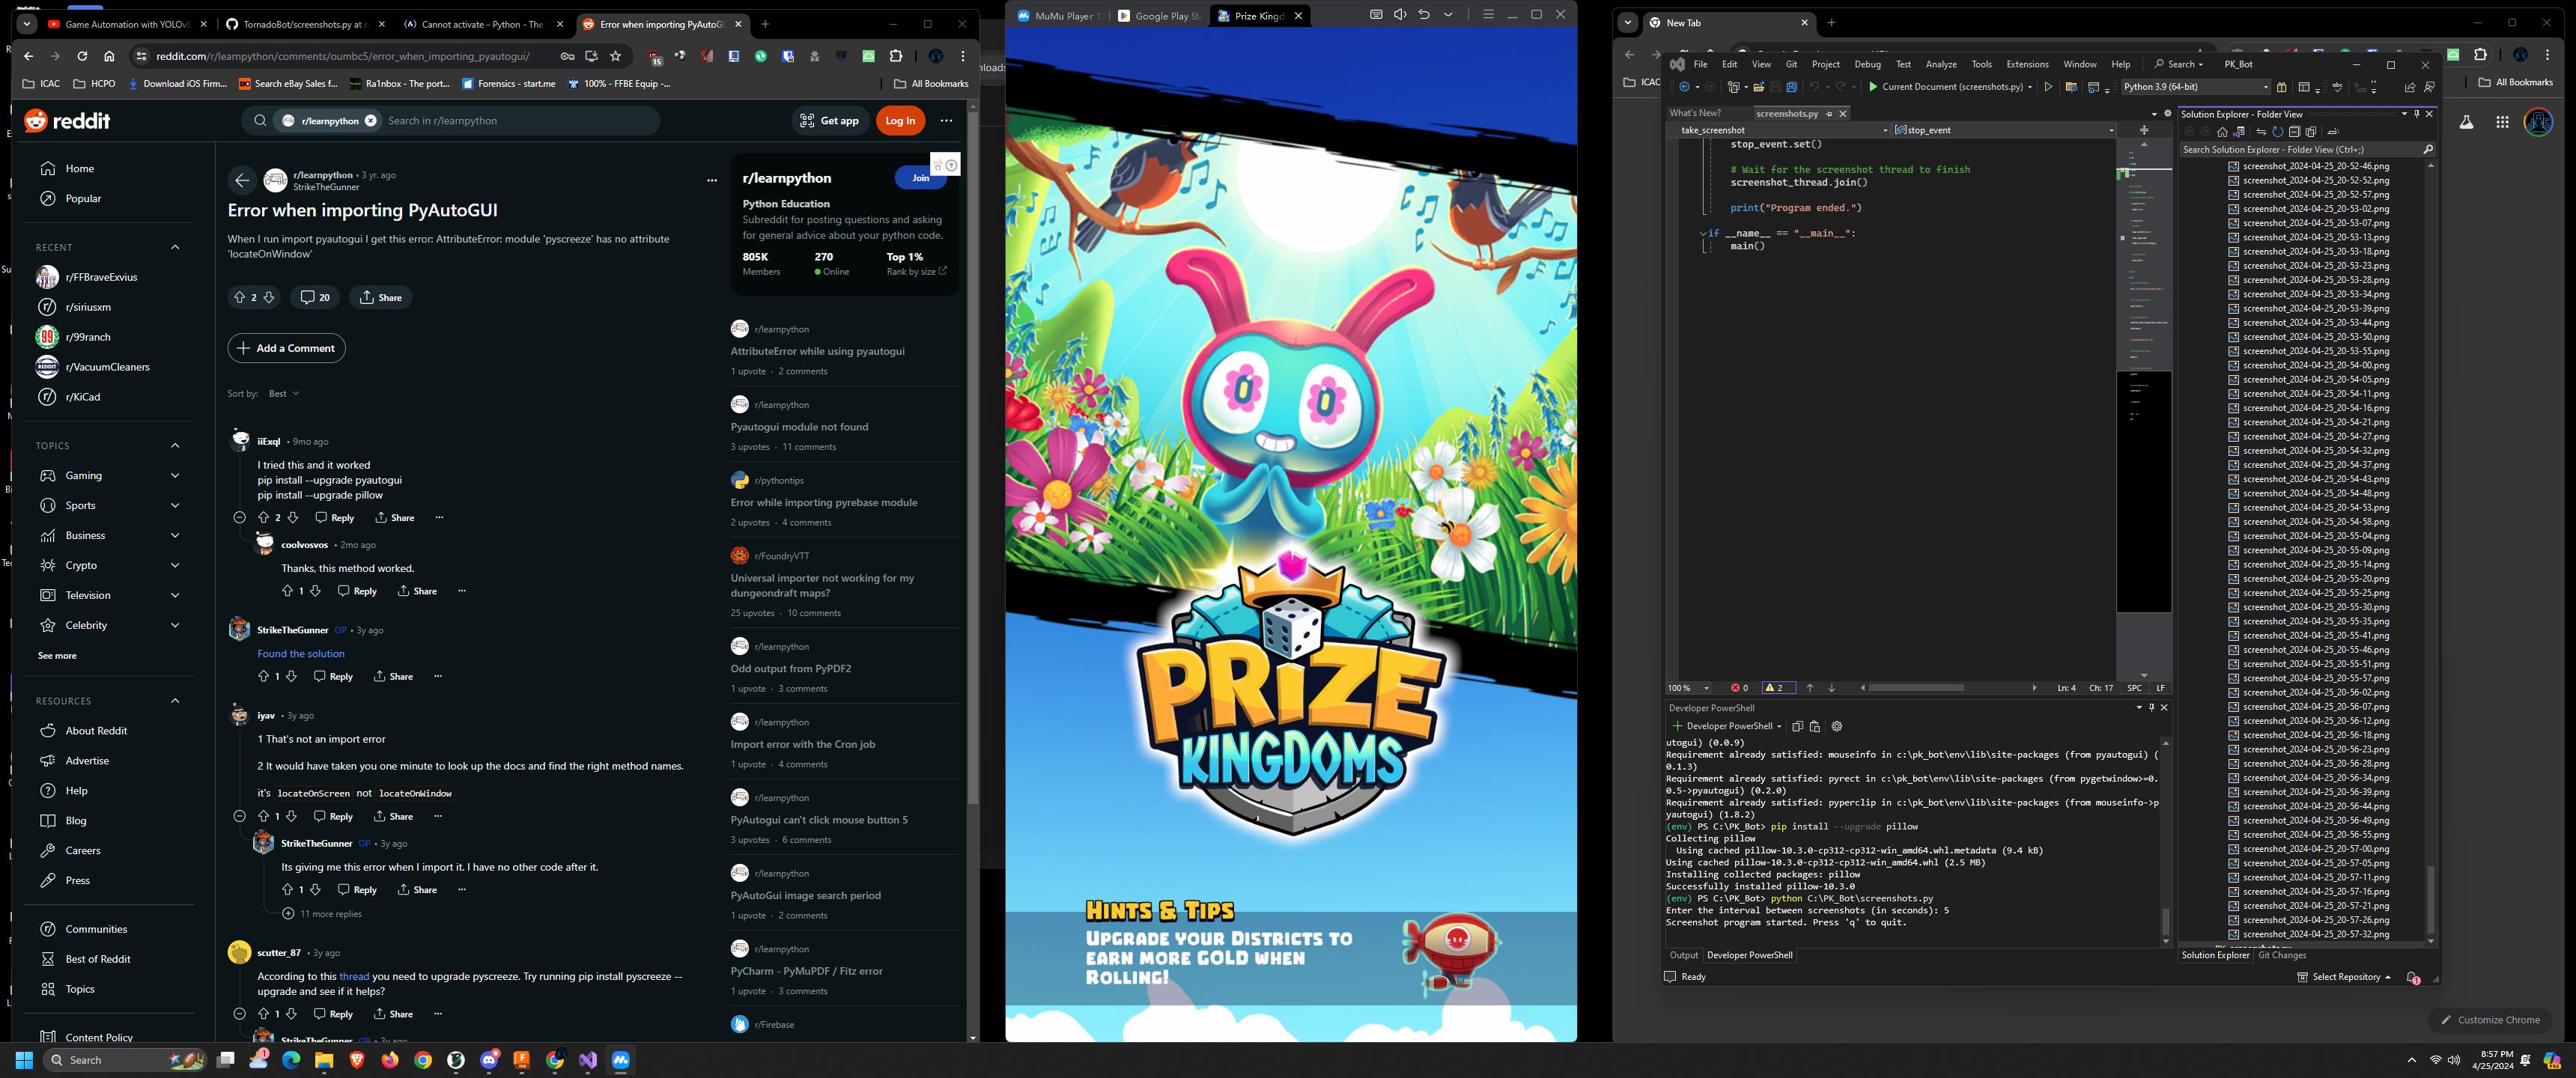Open the Git menu in Visual Studio
This screenshot has width=2576, height=1078.
1791,64
